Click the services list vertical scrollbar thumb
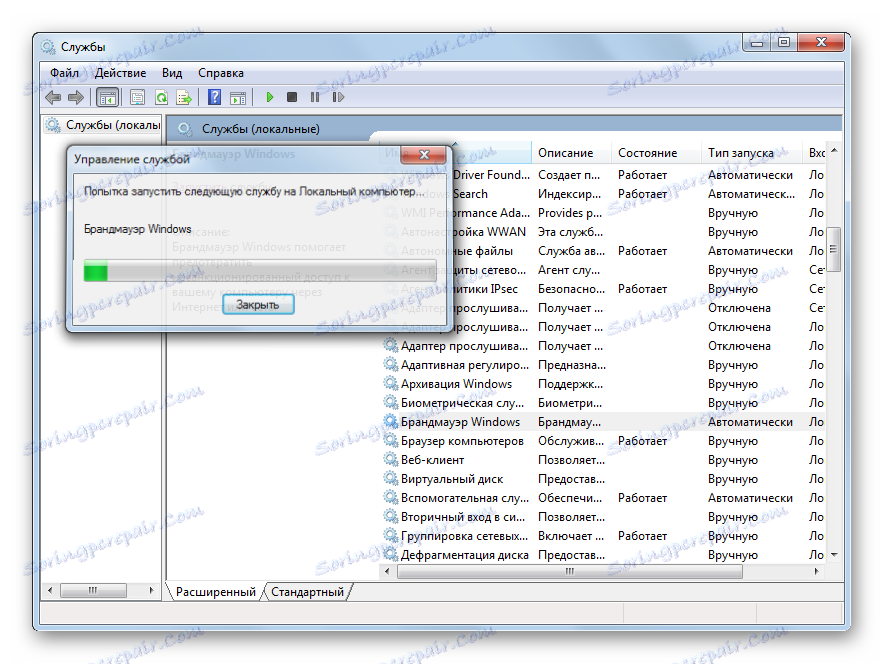The image size is (884, 664). [834, 249]
